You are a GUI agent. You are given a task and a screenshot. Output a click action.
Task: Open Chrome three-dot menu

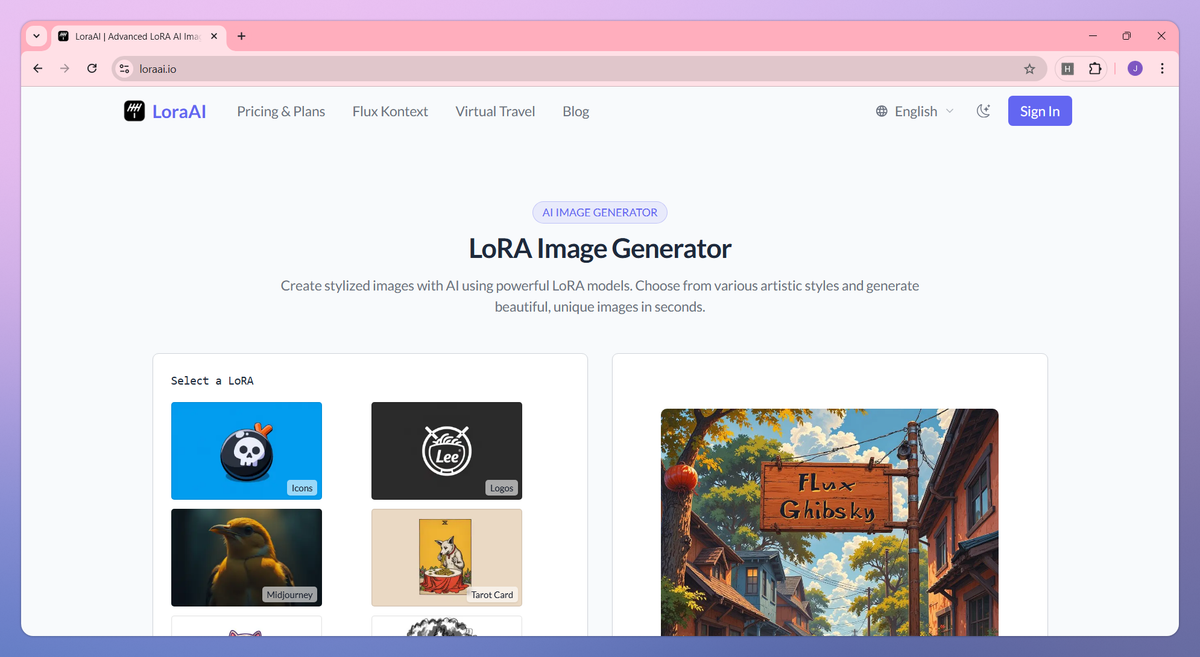(1162, 69)
